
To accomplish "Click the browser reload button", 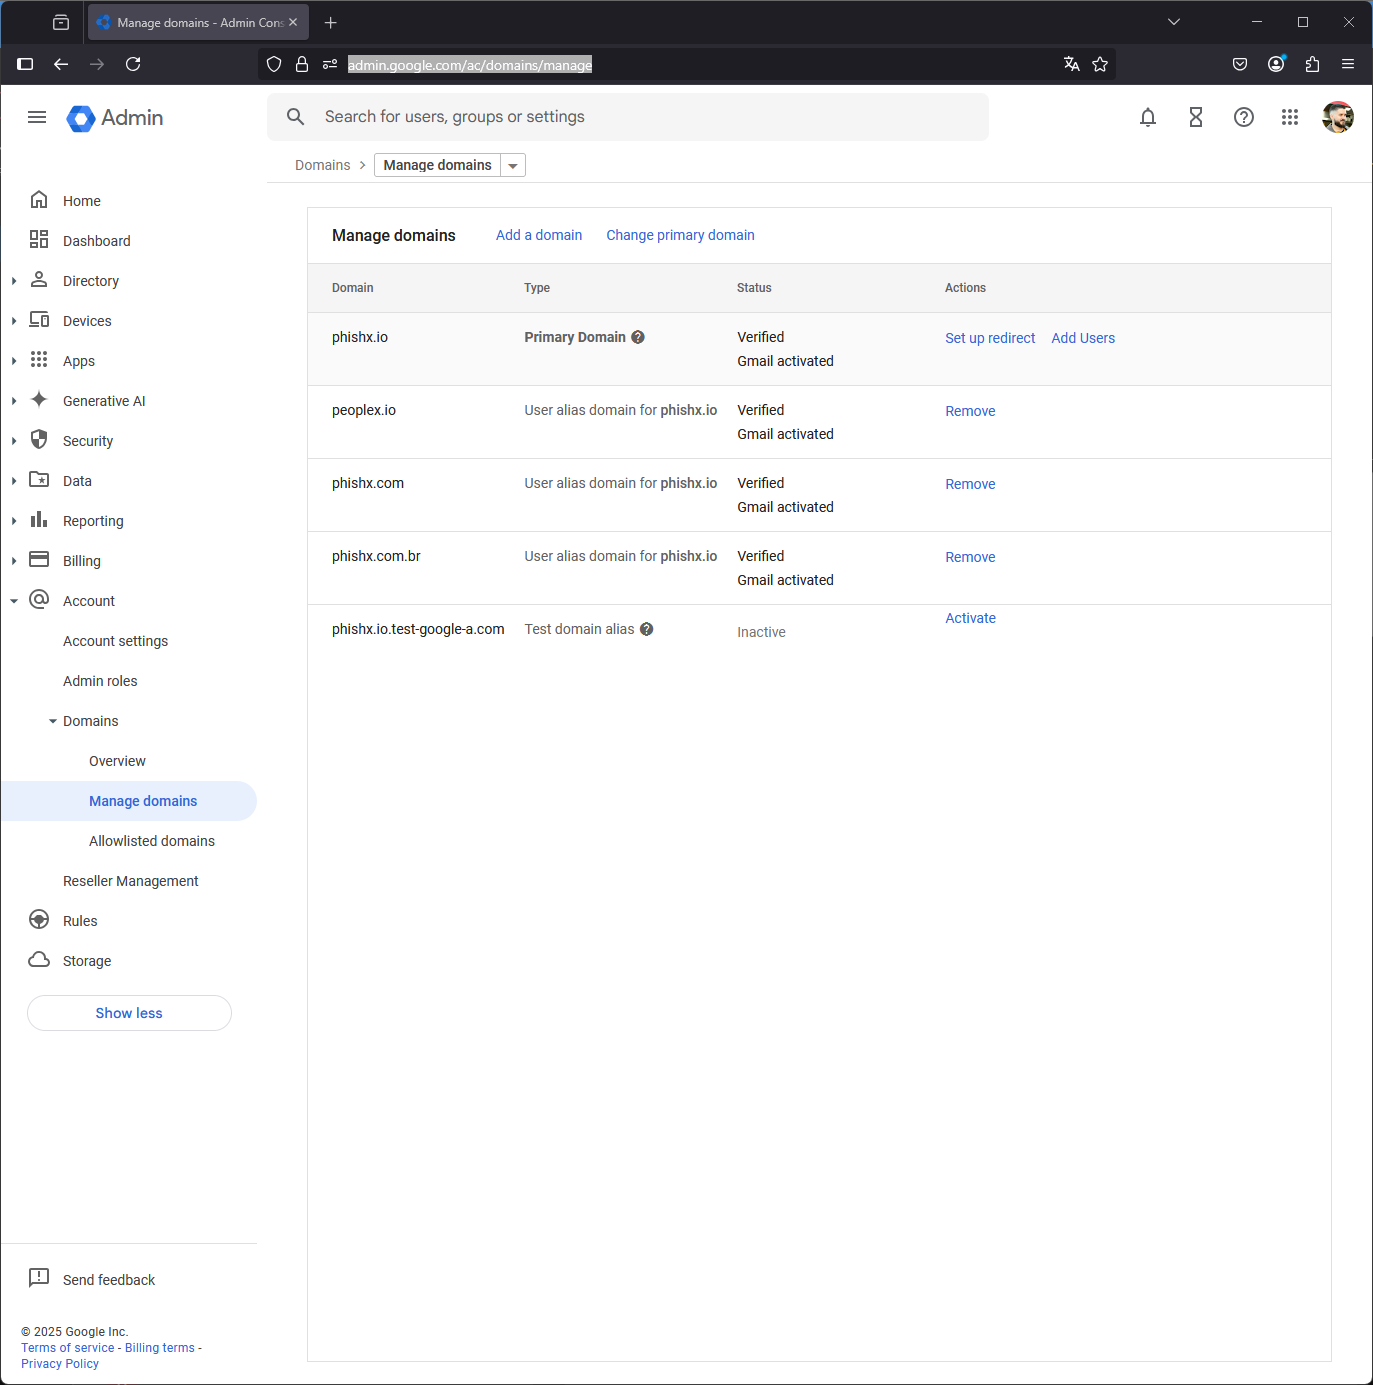I will pyautogui.click(x=133, y=64).
